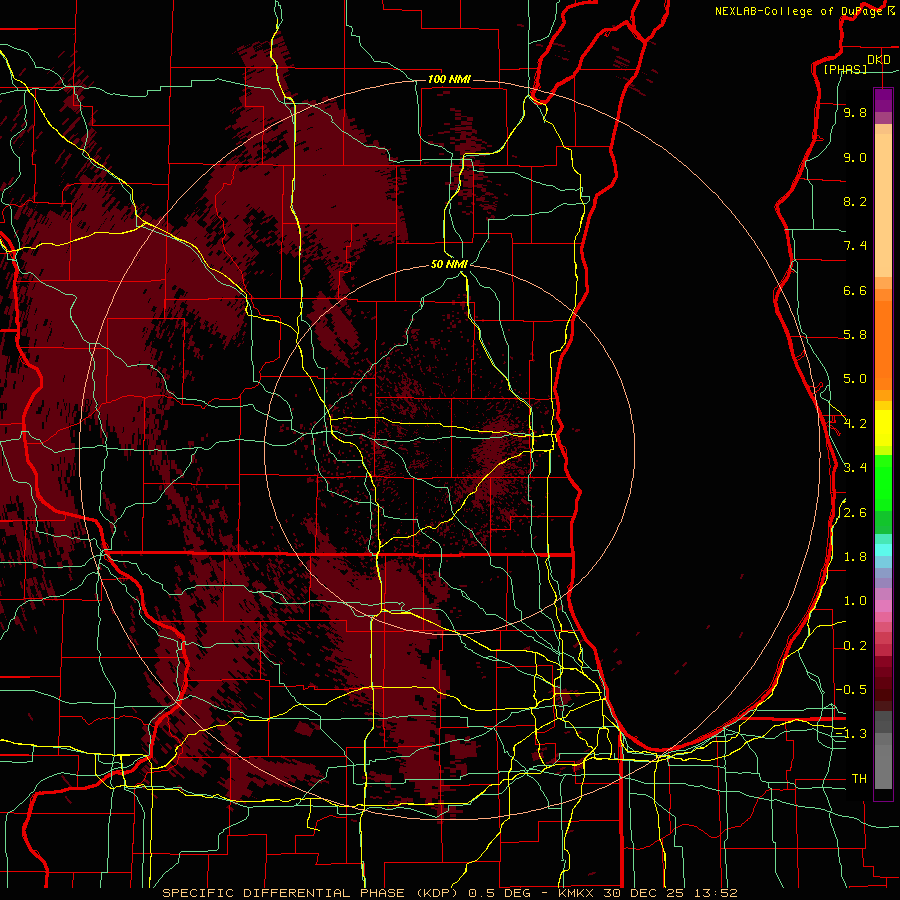900x900 pixels.
Task: Click the 4.2 value on the color scale
Action: click(x=855, y=424)
